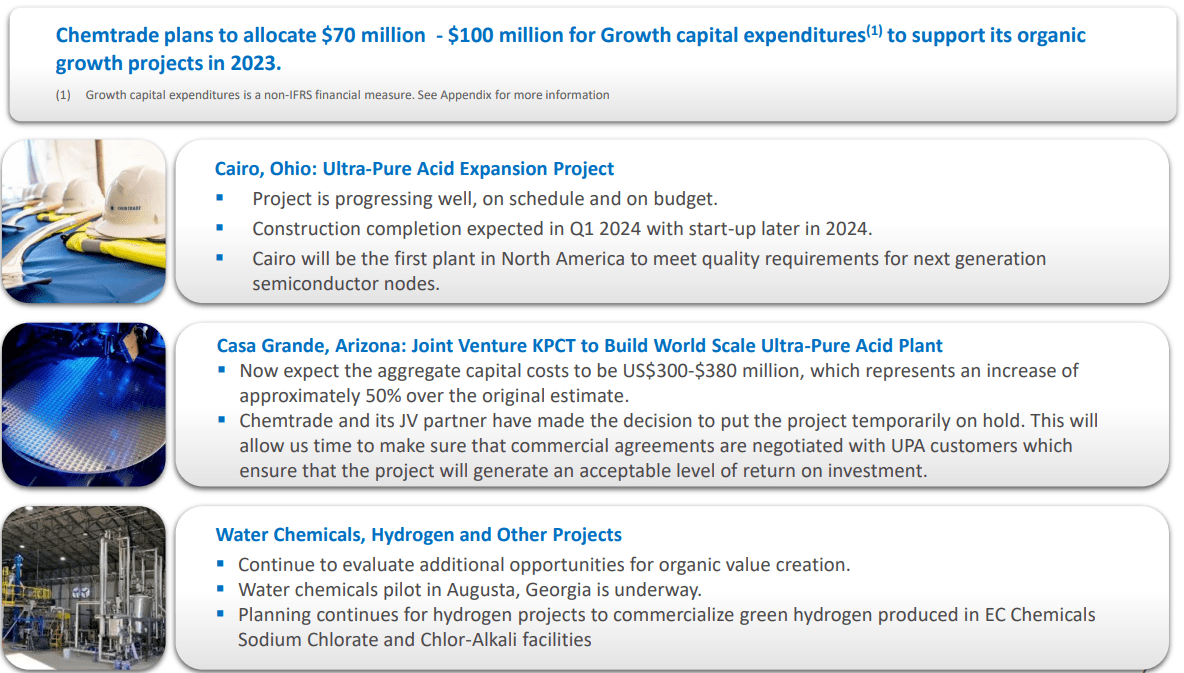Viewport: 1184px width, 673px height.
Task: Click the bullet marker beside 'Construction completion expected'
Action: [x=219, y=227]
